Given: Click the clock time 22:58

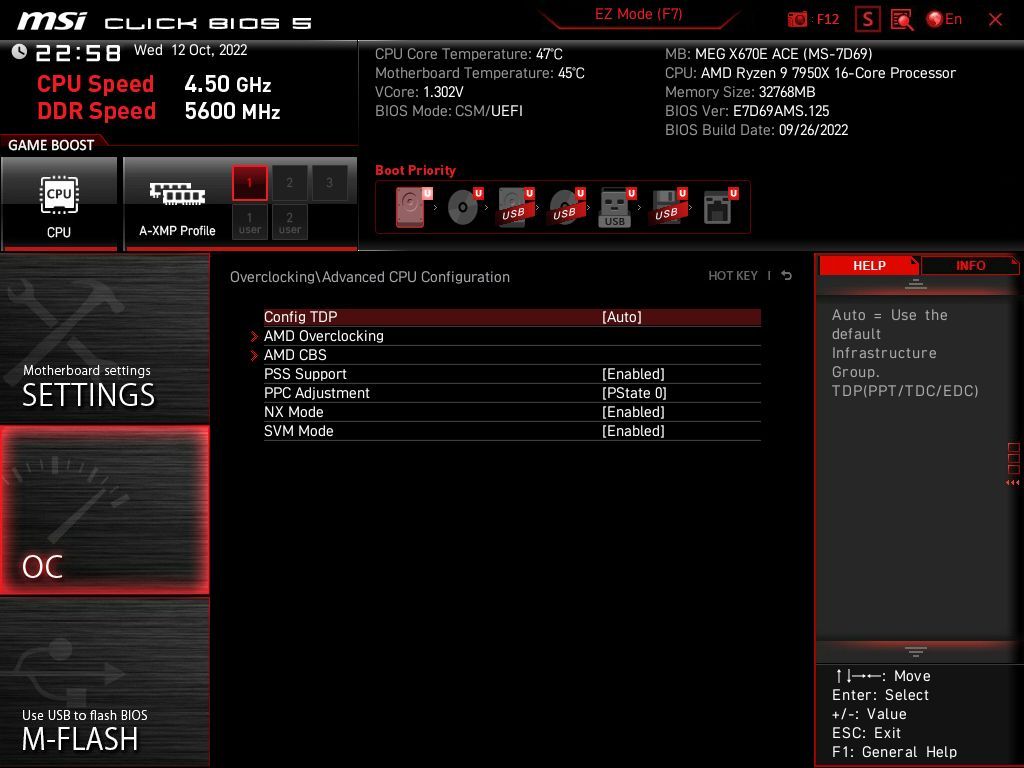Looking at the screenshot, I should (78, 52).
